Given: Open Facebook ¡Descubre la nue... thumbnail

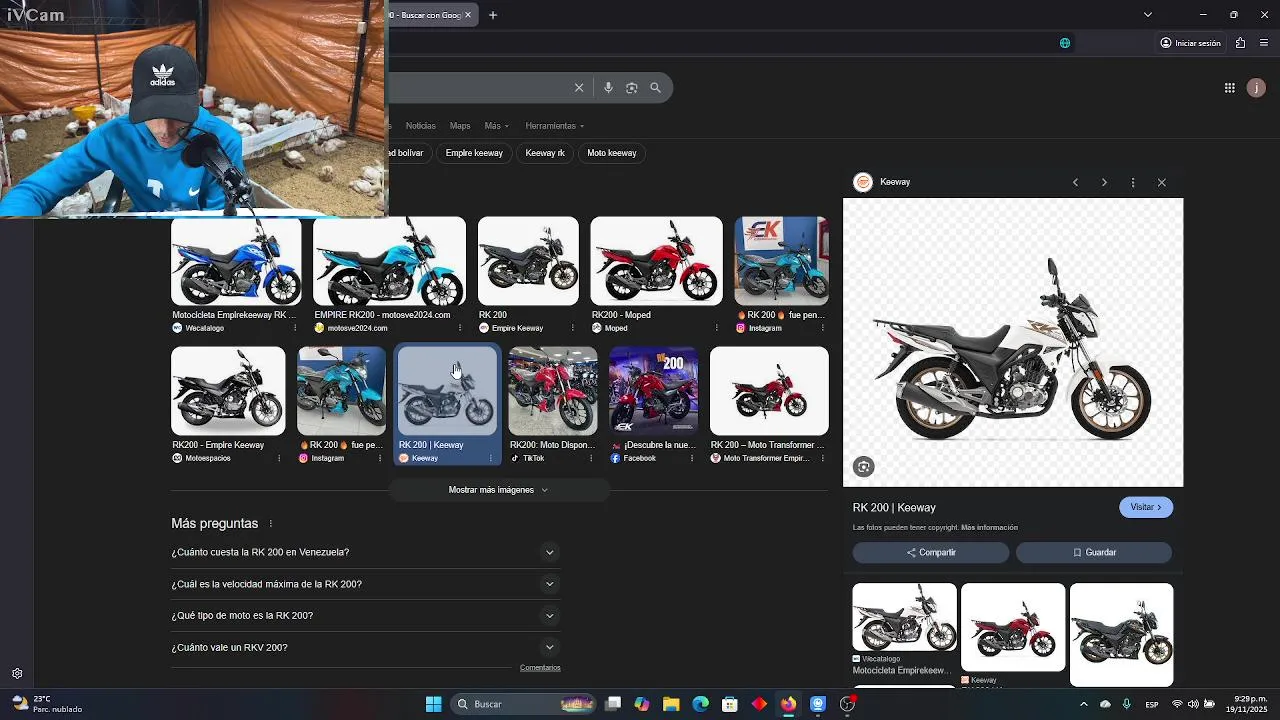Looking at the screenshot, I should coord(654,391).
